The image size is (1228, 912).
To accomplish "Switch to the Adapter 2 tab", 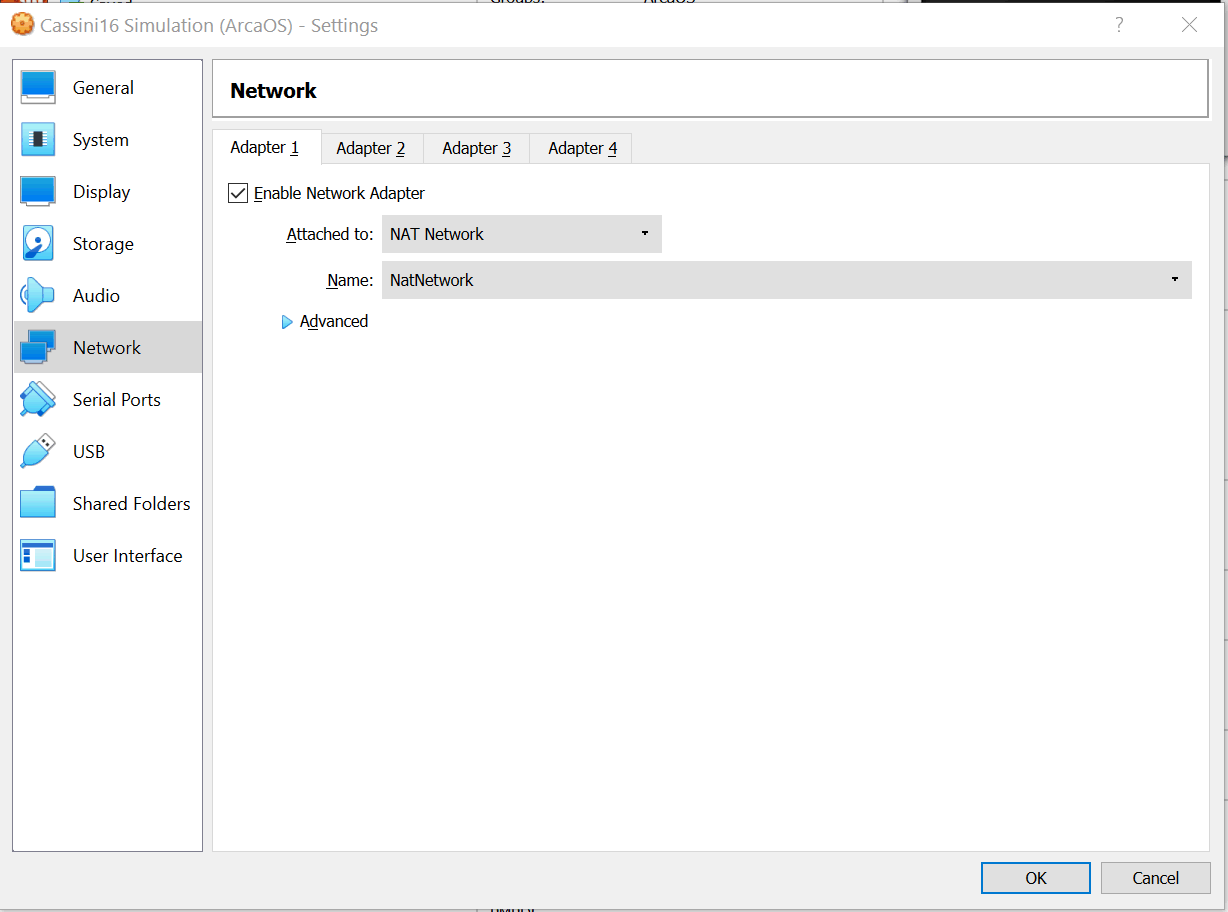I will pyautogui.click(x=372, y=148).
